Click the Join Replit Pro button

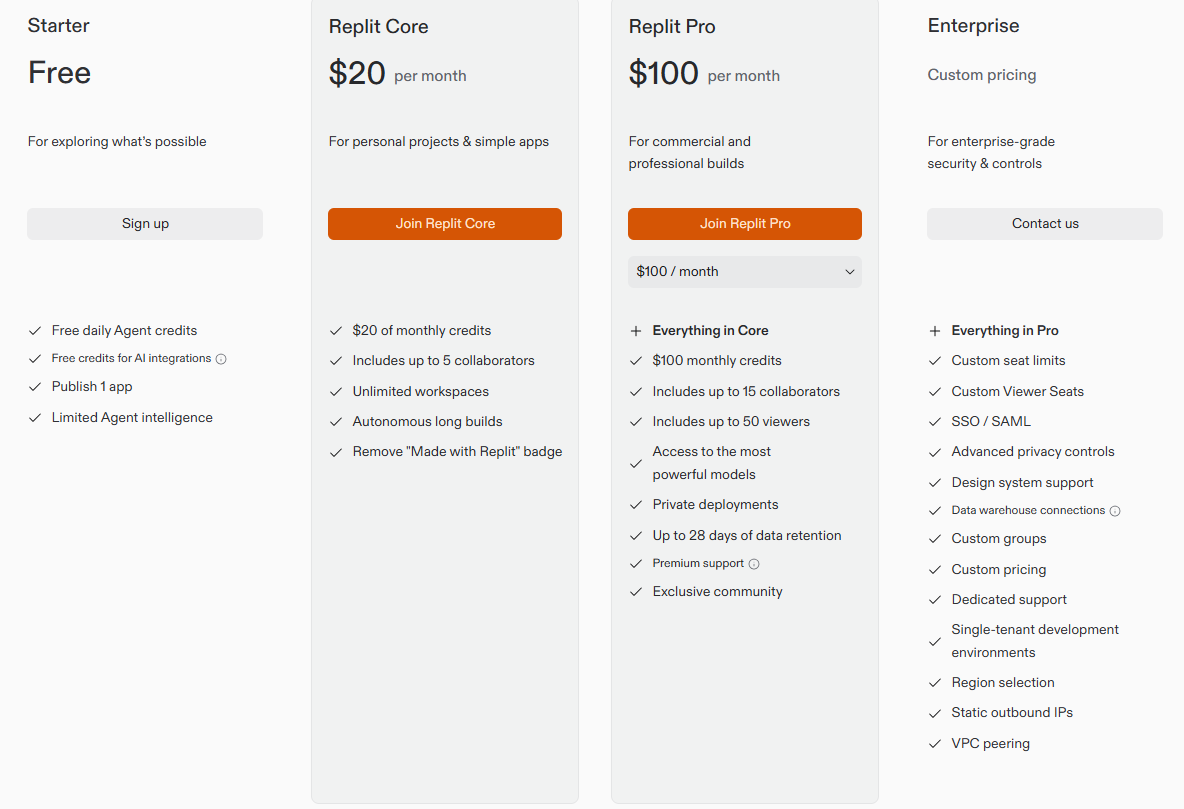(x=745, y=224)
